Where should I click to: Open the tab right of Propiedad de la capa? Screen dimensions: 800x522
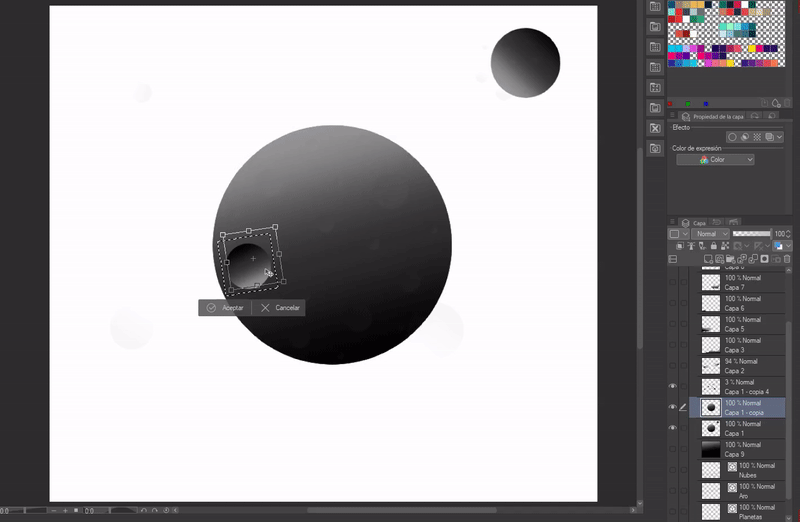(x=755, y=116)
